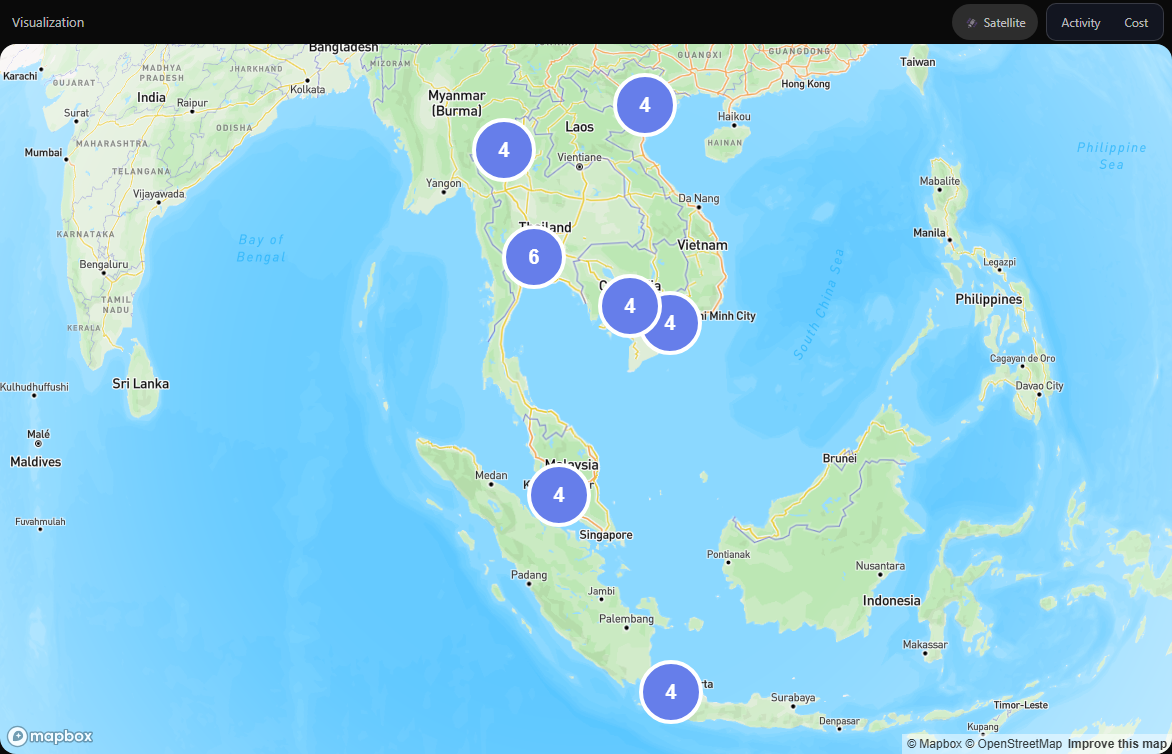Click the Mapbox logo

coord(50,736)
